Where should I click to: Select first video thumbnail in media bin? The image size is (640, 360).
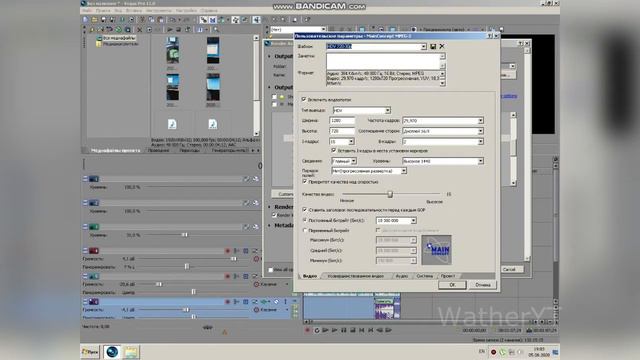point(173,50)
